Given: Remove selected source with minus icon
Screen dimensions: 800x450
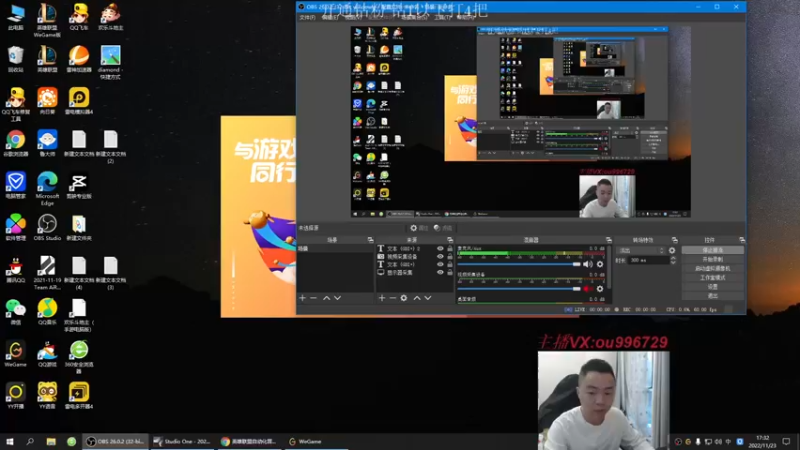Looking at the screenshot, I should 393,298.
